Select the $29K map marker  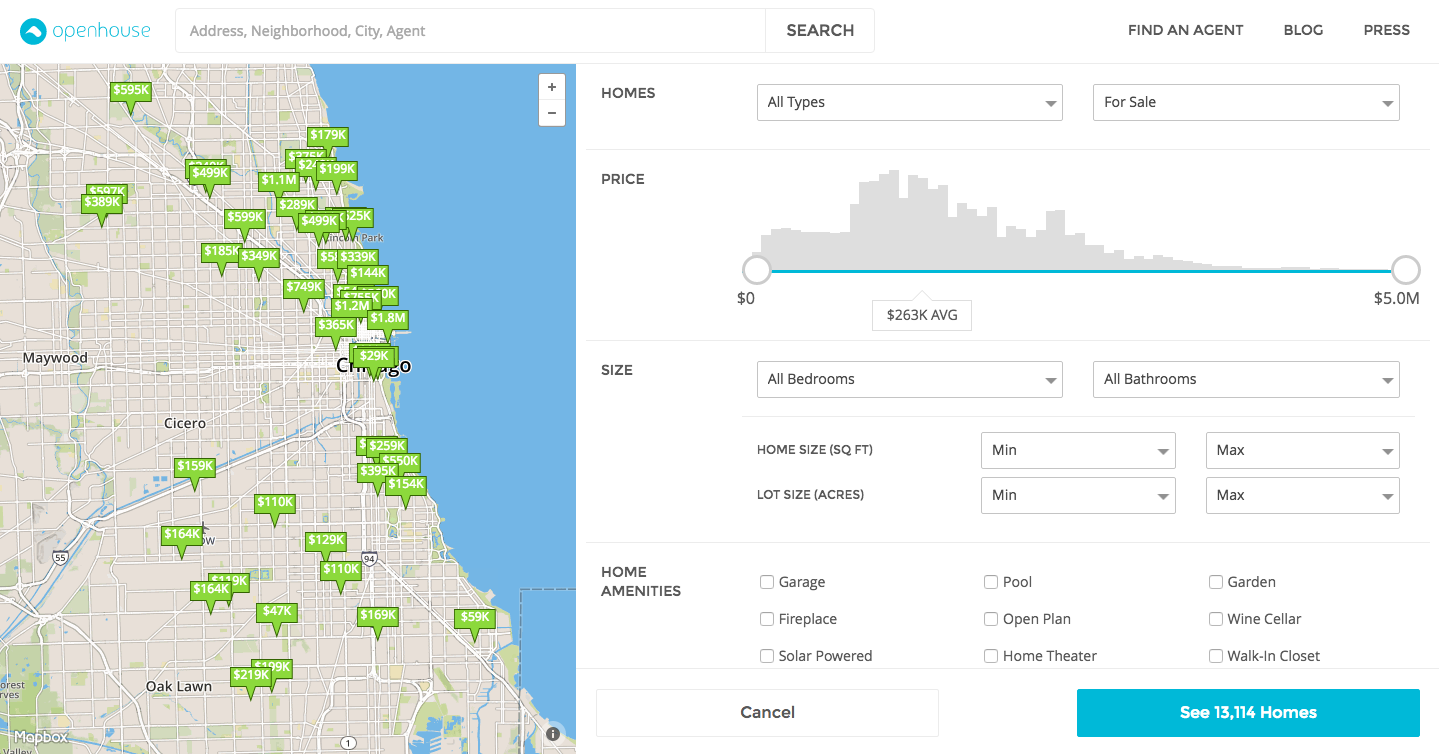[374, 356]
